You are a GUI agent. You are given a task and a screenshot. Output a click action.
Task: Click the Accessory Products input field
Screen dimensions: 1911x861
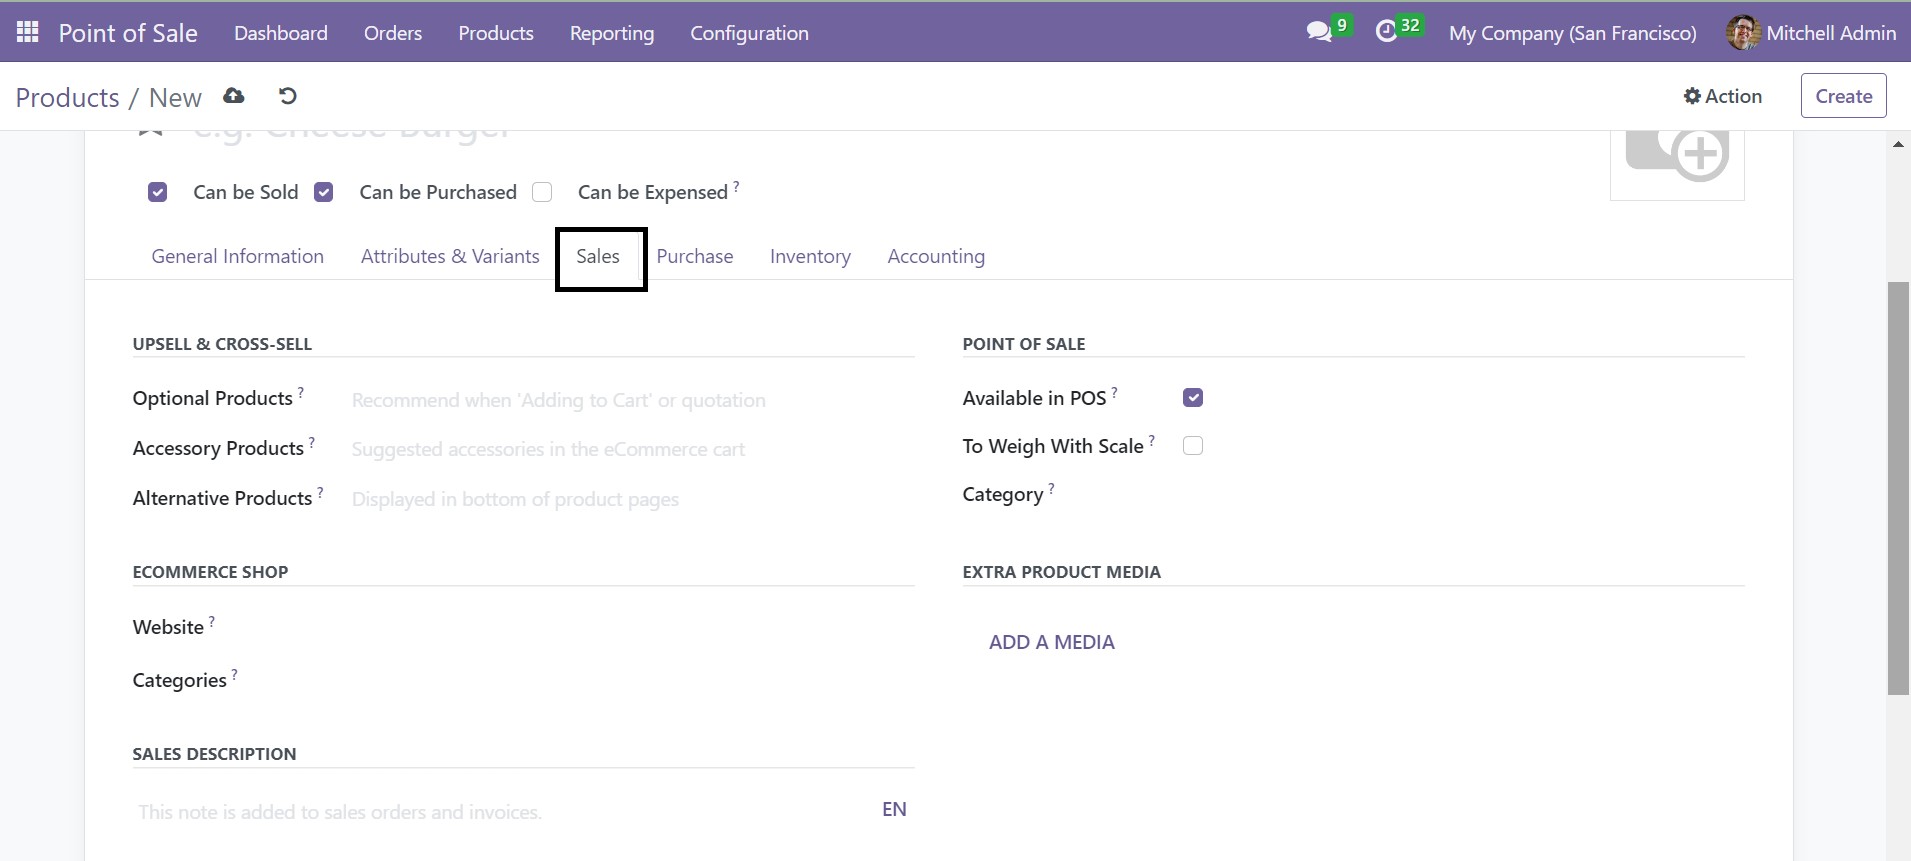[x=632, y=449]
